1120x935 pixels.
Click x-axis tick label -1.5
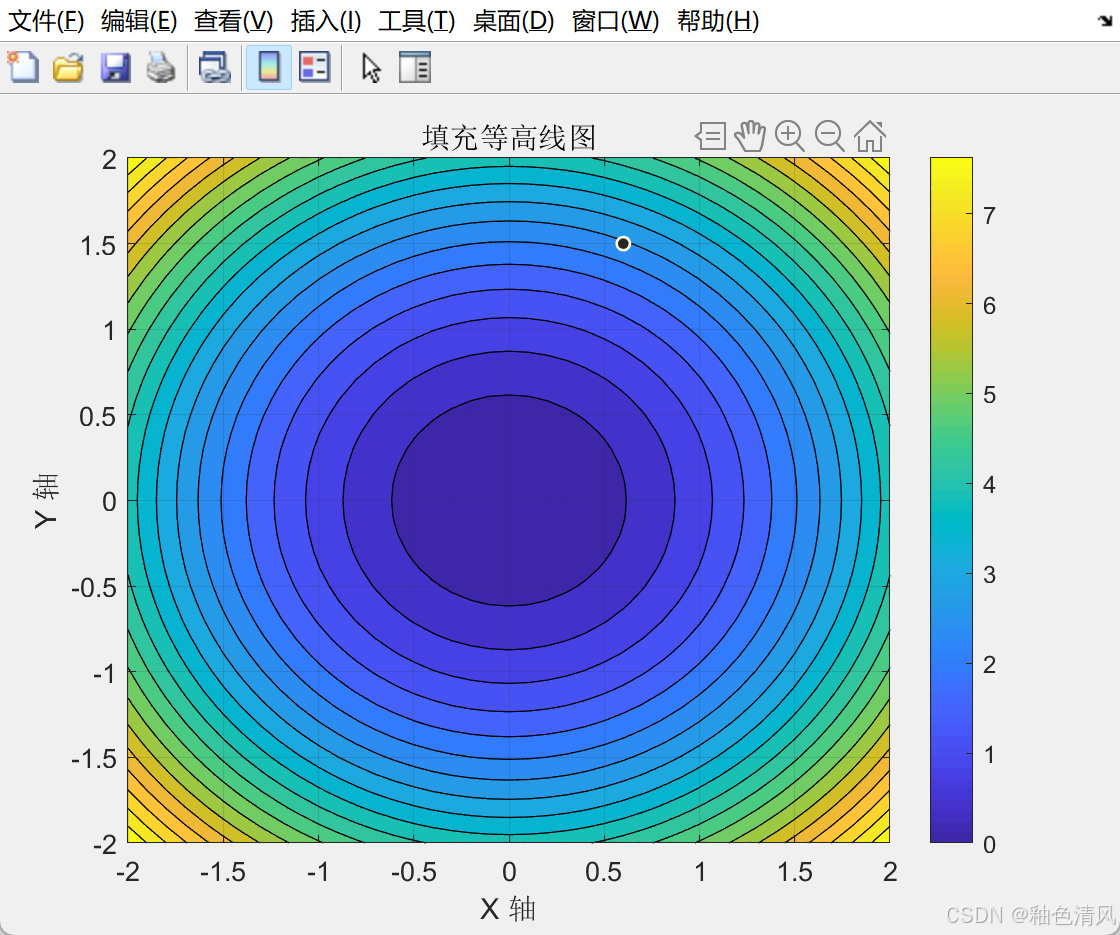pos(223,871)
